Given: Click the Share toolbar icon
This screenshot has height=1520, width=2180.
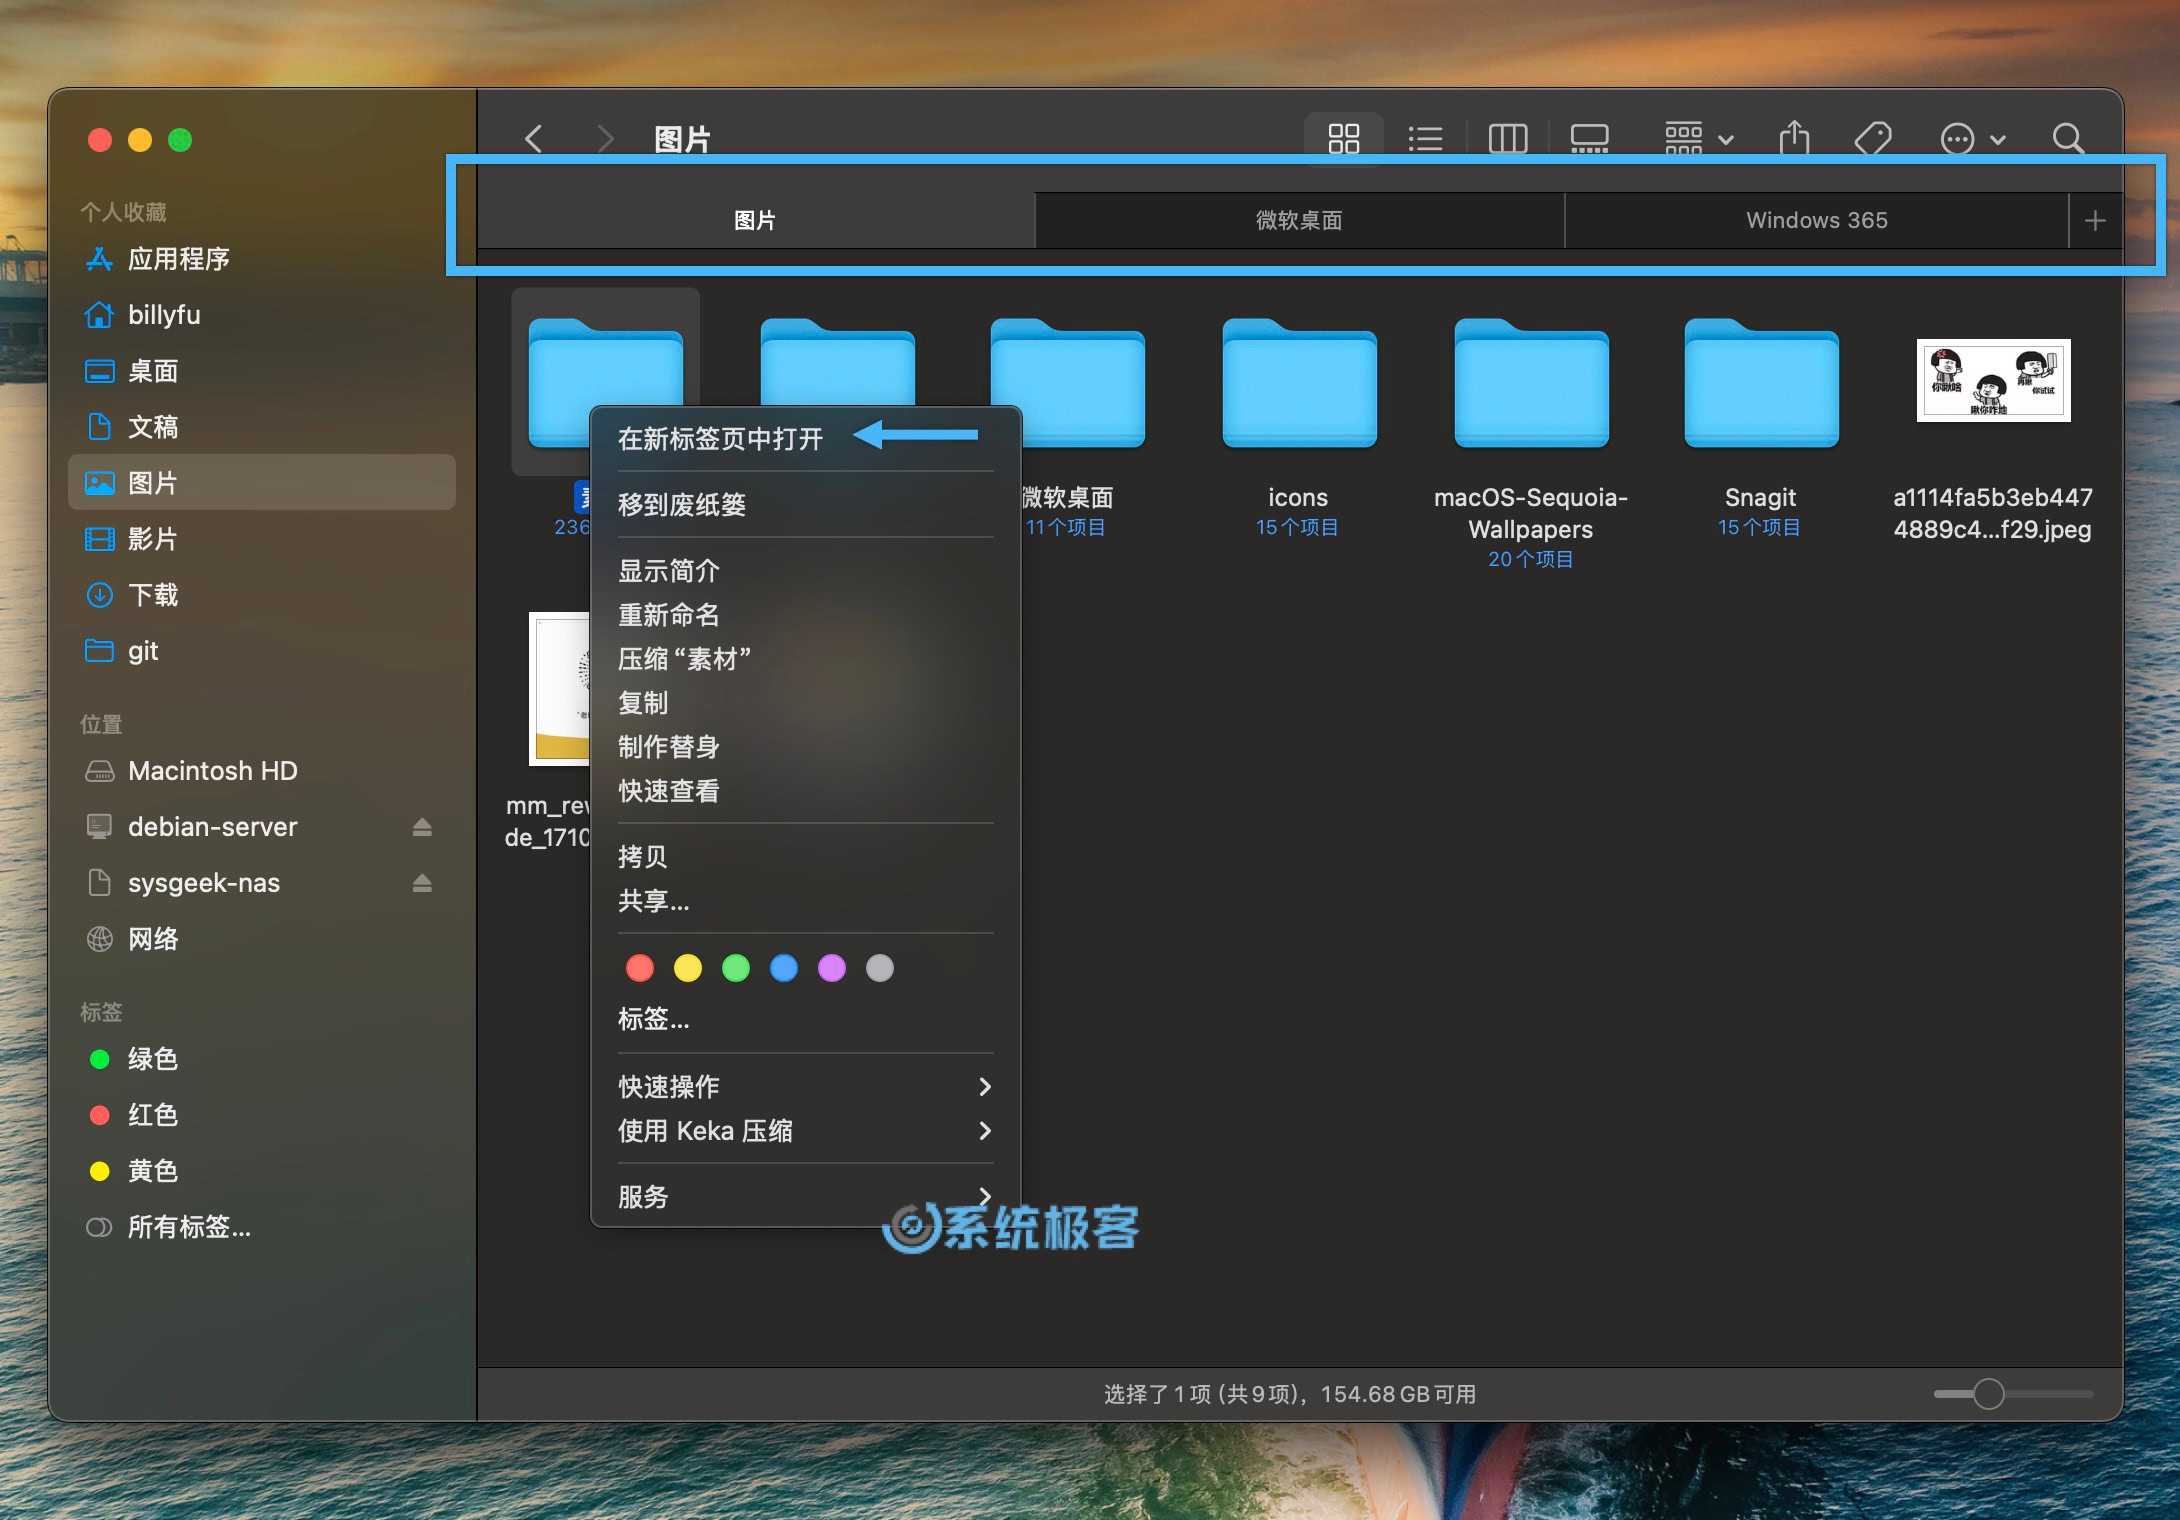Looking at the screenshot, I should click(x=1794, y=138).
